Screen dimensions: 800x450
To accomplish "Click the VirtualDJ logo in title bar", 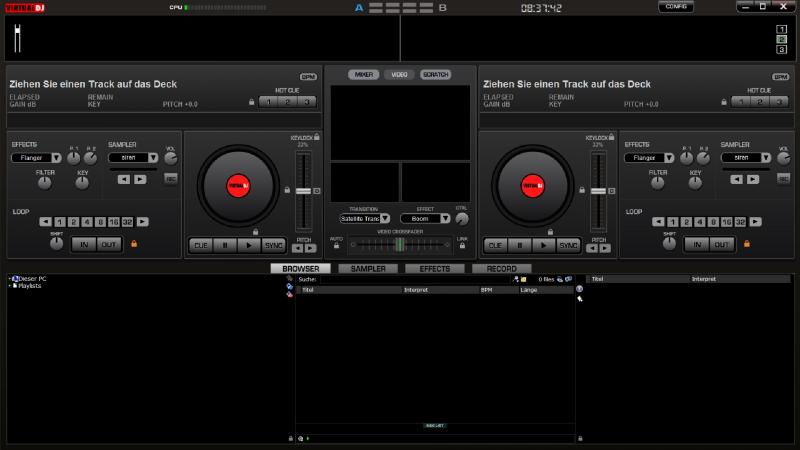I will point(25,8).
